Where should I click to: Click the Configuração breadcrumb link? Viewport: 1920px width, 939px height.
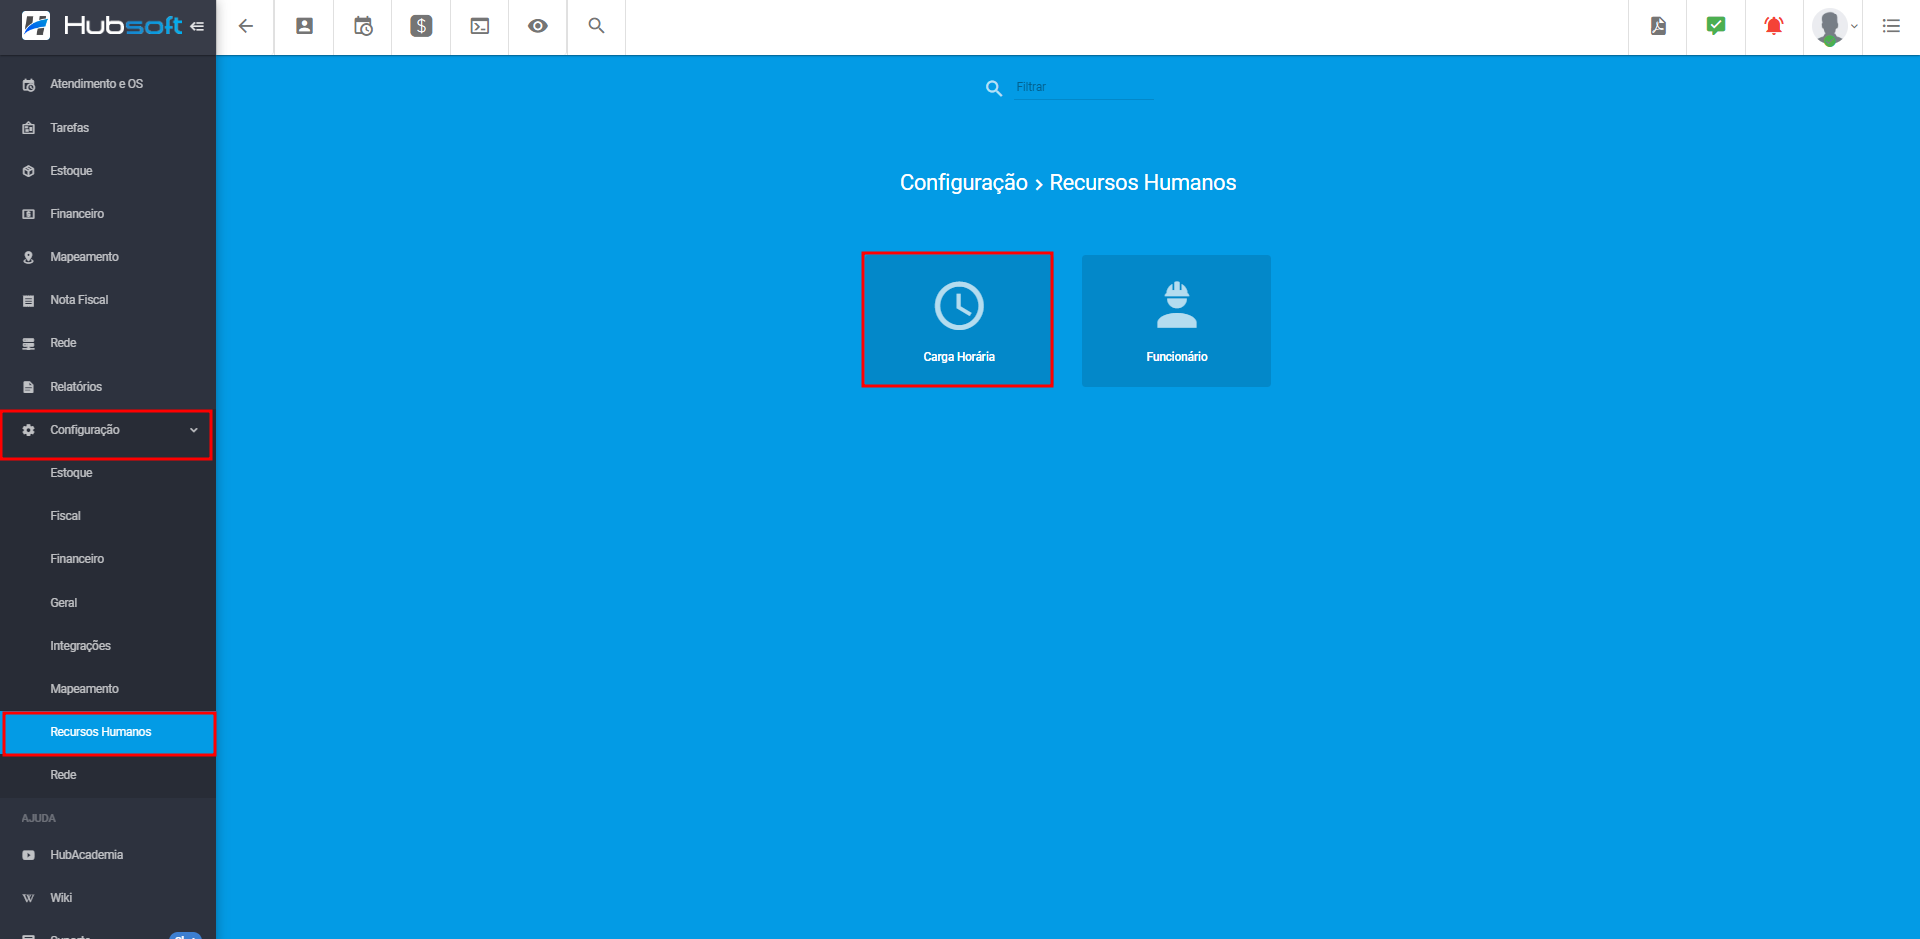coord(964,183)
